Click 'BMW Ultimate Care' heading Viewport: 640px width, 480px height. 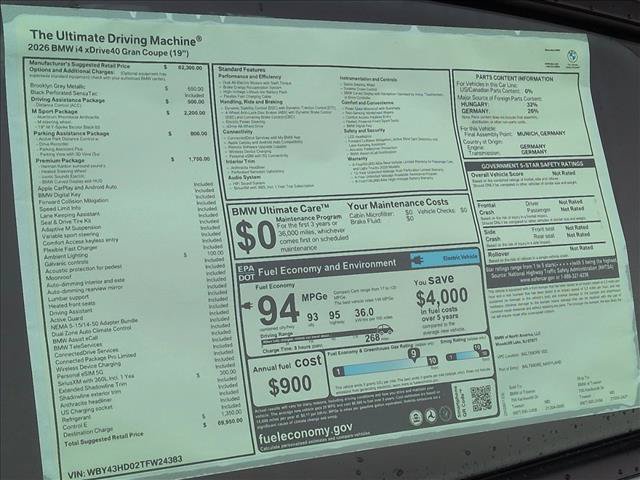(281, 210)
